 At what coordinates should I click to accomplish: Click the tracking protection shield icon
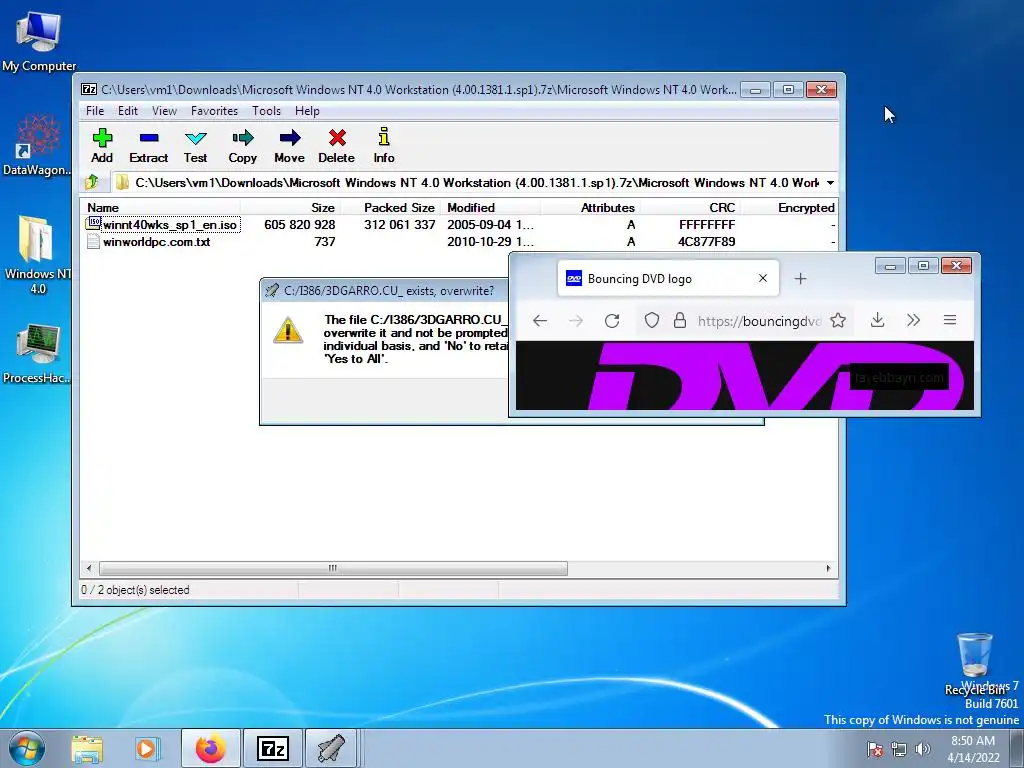pos(652,321)
